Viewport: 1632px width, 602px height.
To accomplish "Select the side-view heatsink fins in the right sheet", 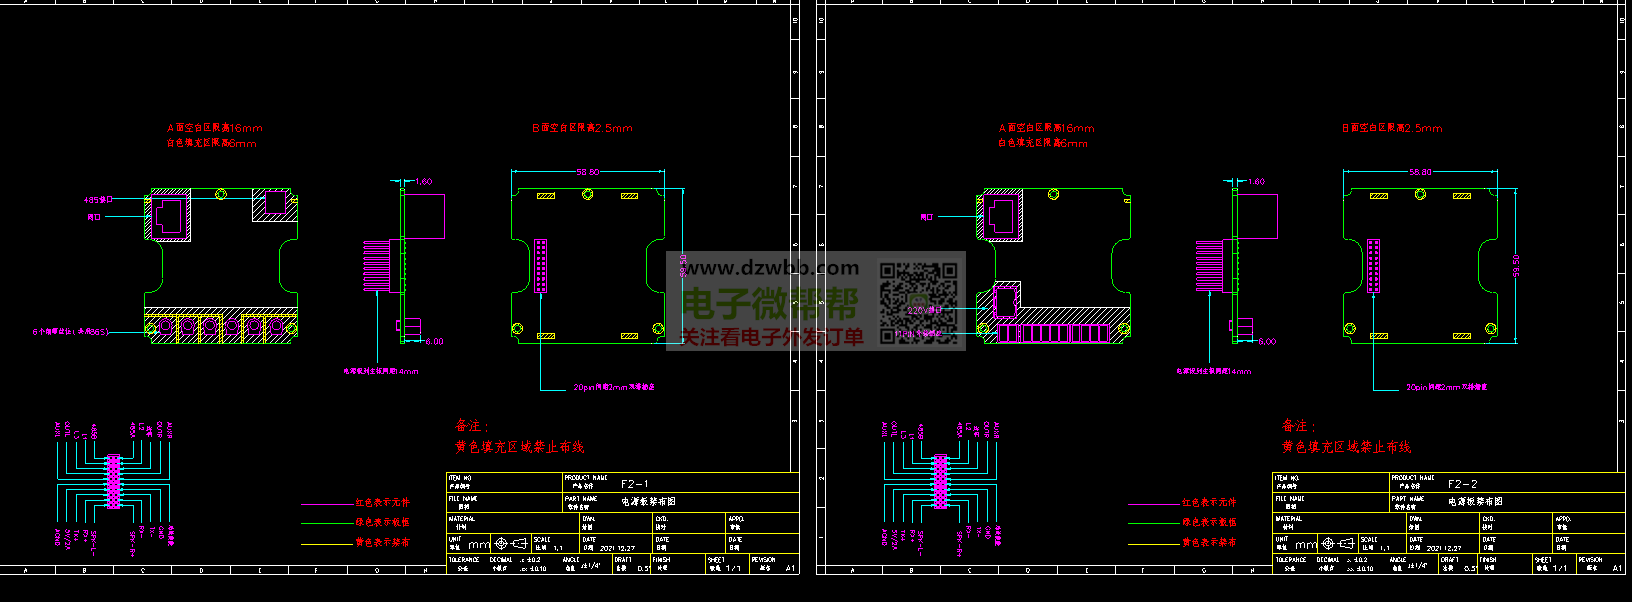I will pyautogui.click(x=1209, y=266).
